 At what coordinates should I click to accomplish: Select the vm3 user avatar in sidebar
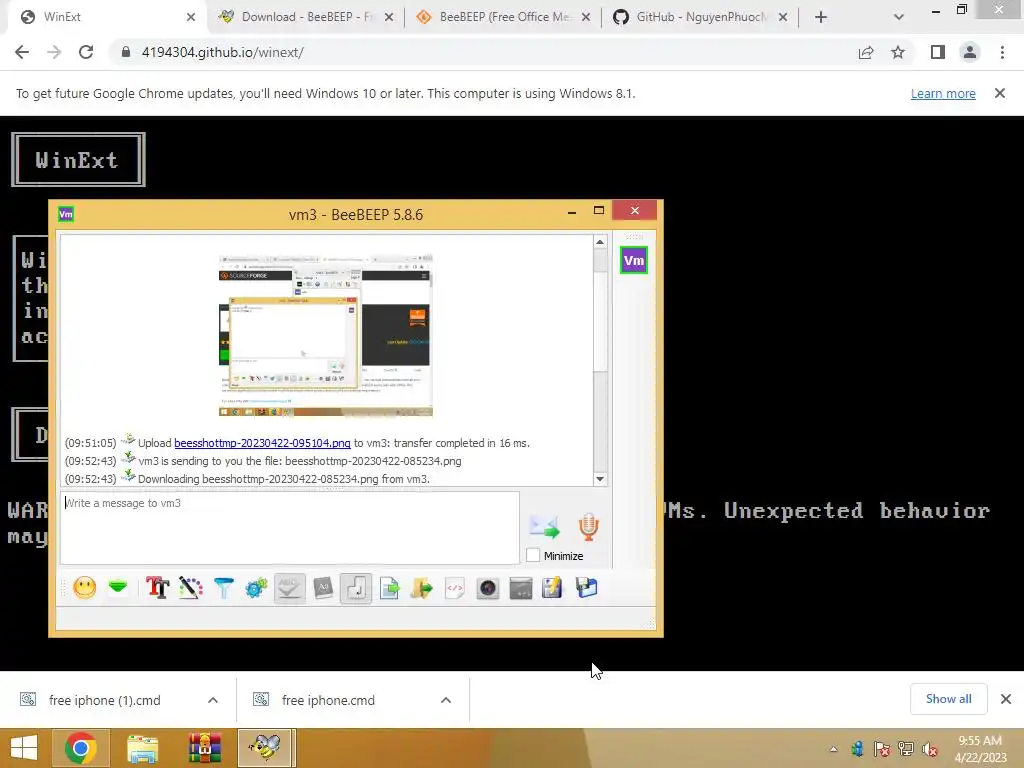point(633,261)
